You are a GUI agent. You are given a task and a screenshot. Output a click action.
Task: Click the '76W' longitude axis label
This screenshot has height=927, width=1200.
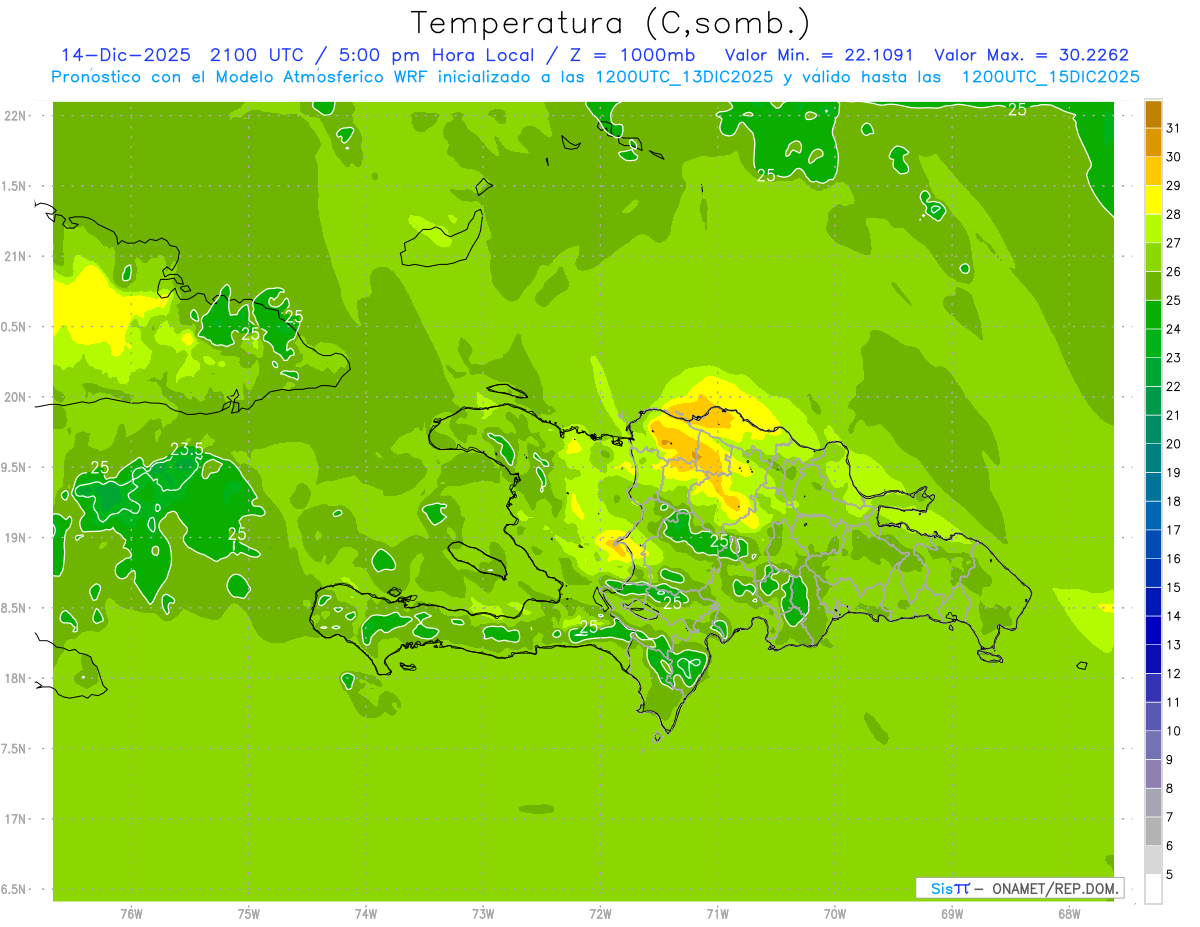click(132, 914)
